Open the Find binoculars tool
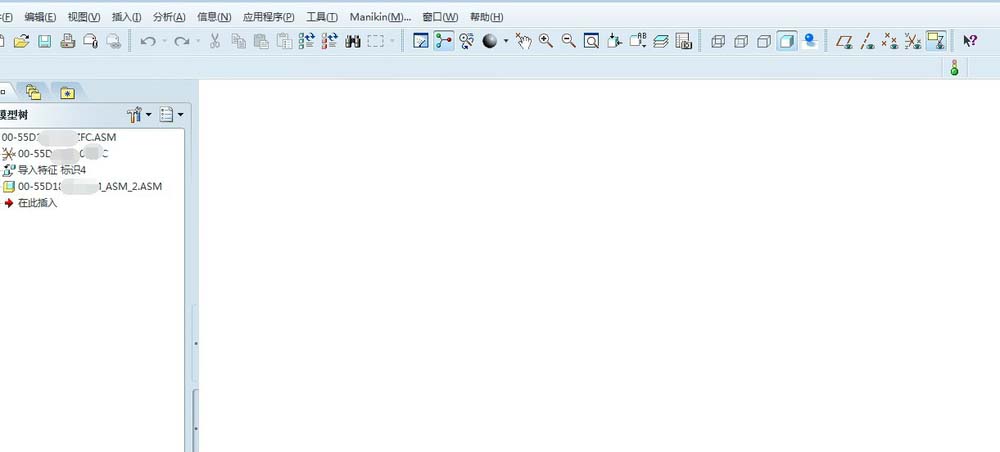 (353, 41)
